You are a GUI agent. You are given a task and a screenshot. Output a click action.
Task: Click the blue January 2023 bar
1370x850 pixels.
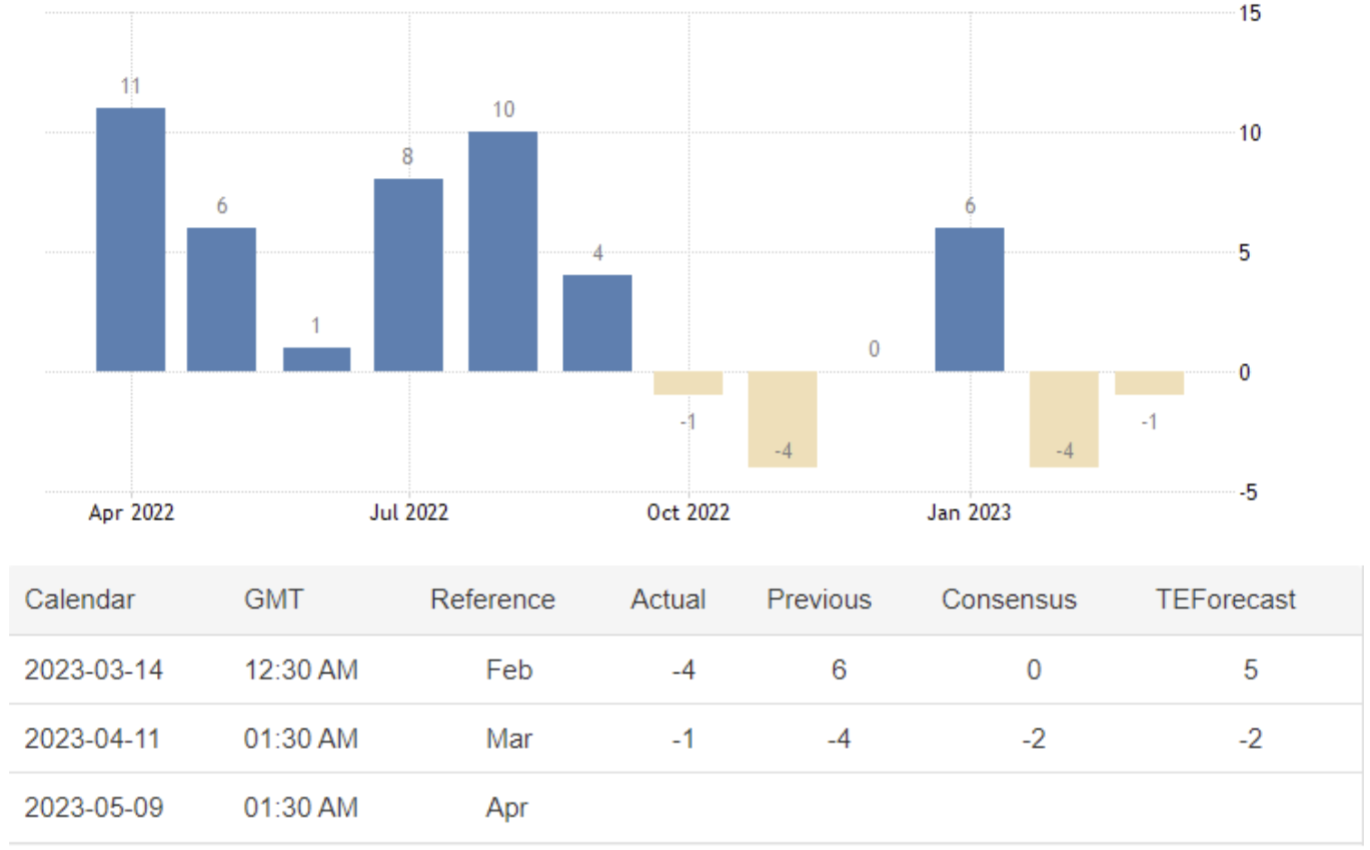coord(969,299)
